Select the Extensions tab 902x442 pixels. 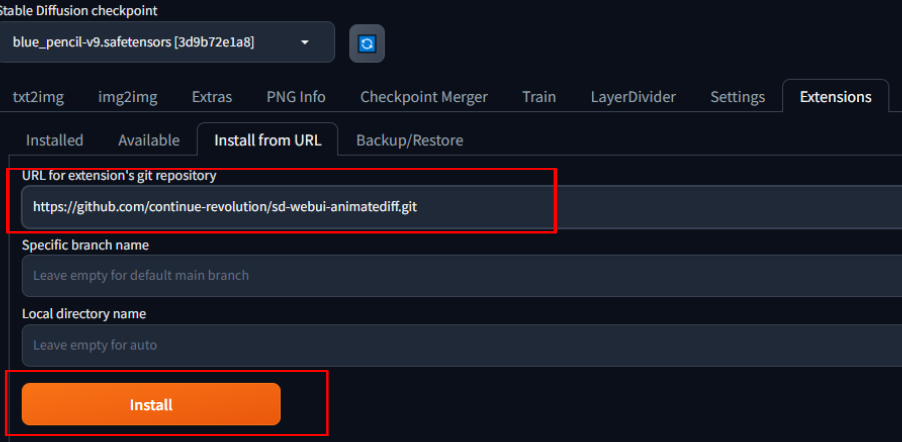point(835,97)
